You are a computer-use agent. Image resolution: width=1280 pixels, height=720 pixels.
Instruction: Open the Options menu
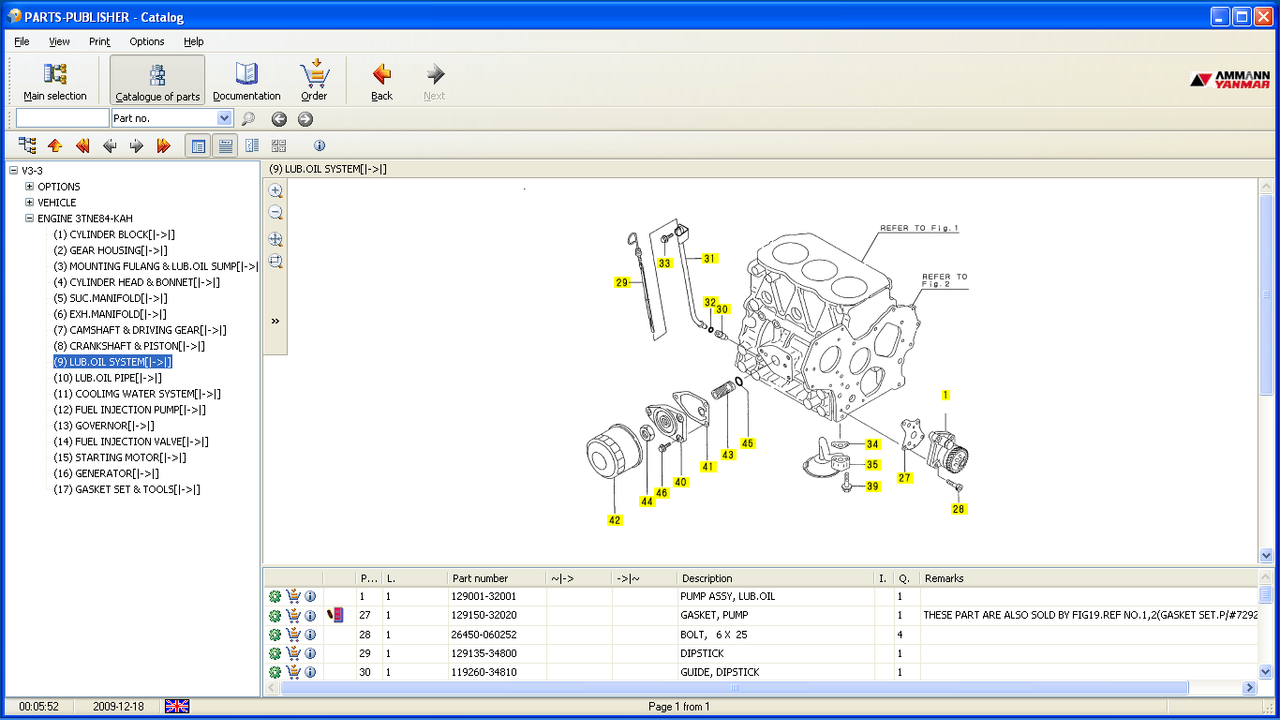tap(147, 41)
